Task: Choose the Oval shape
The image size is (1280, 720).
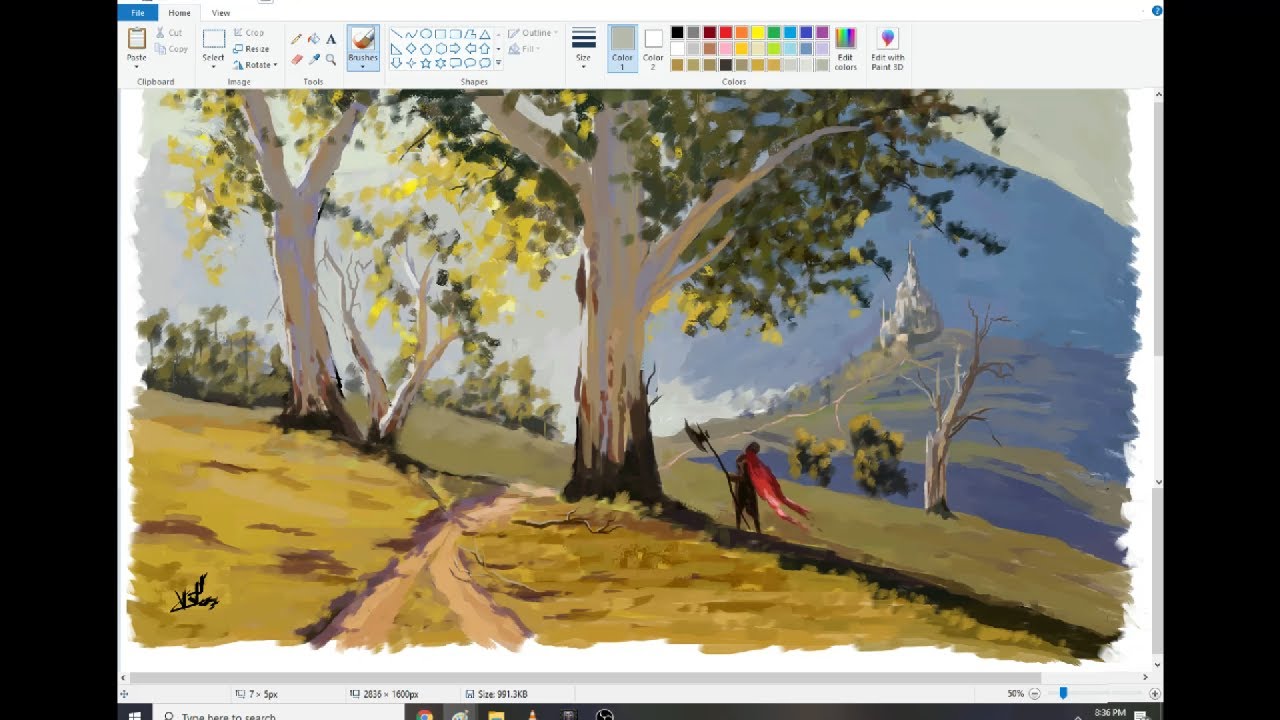Action: click(426, 34)
